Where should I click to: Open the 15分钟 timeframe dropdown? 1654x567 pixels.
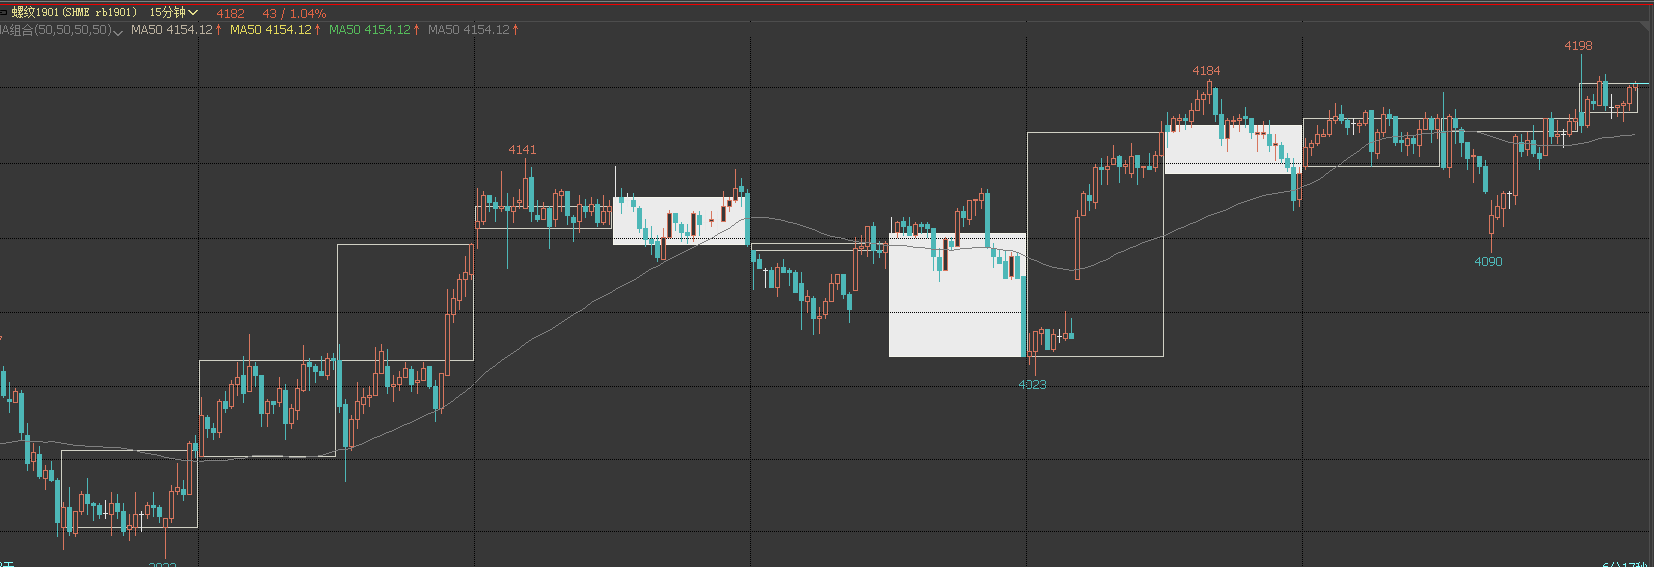click(174, 13)
